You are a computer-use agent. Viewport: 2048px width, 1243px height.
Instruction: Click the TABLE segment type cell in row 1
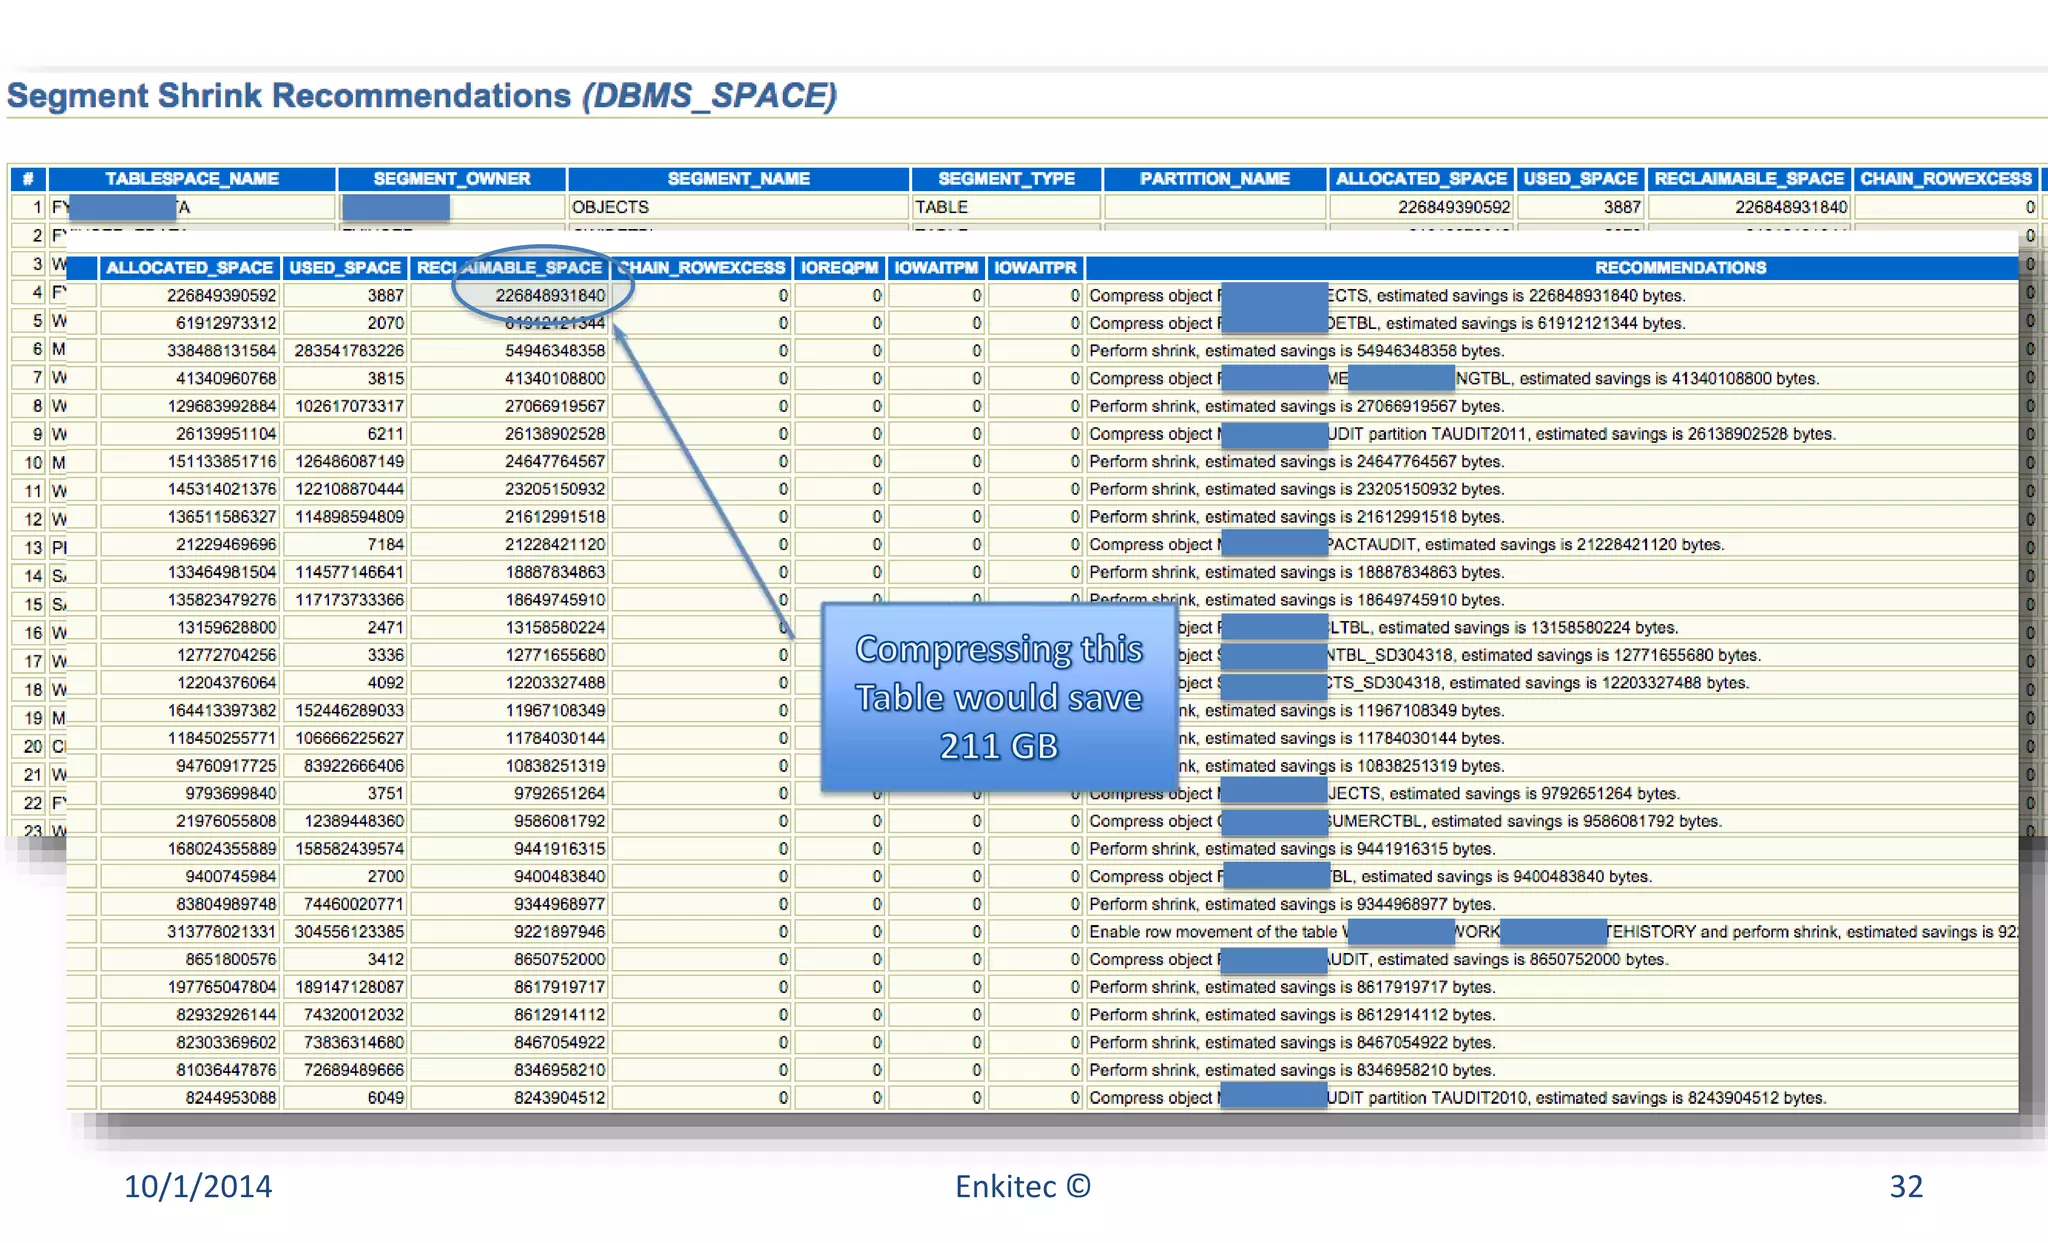[x=941, y=207]
